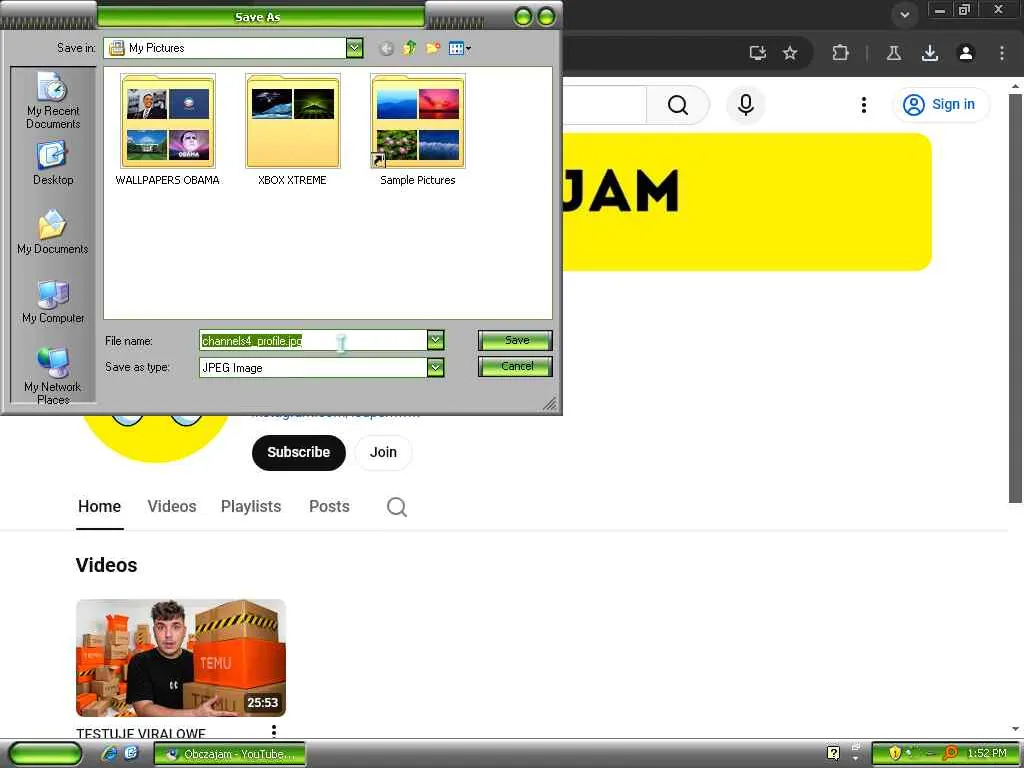Image resolution: width=1024 pixels, height=768 pixels.
Task: Click the Back arrow in Save As toolbar
Action: pos(387,48)
